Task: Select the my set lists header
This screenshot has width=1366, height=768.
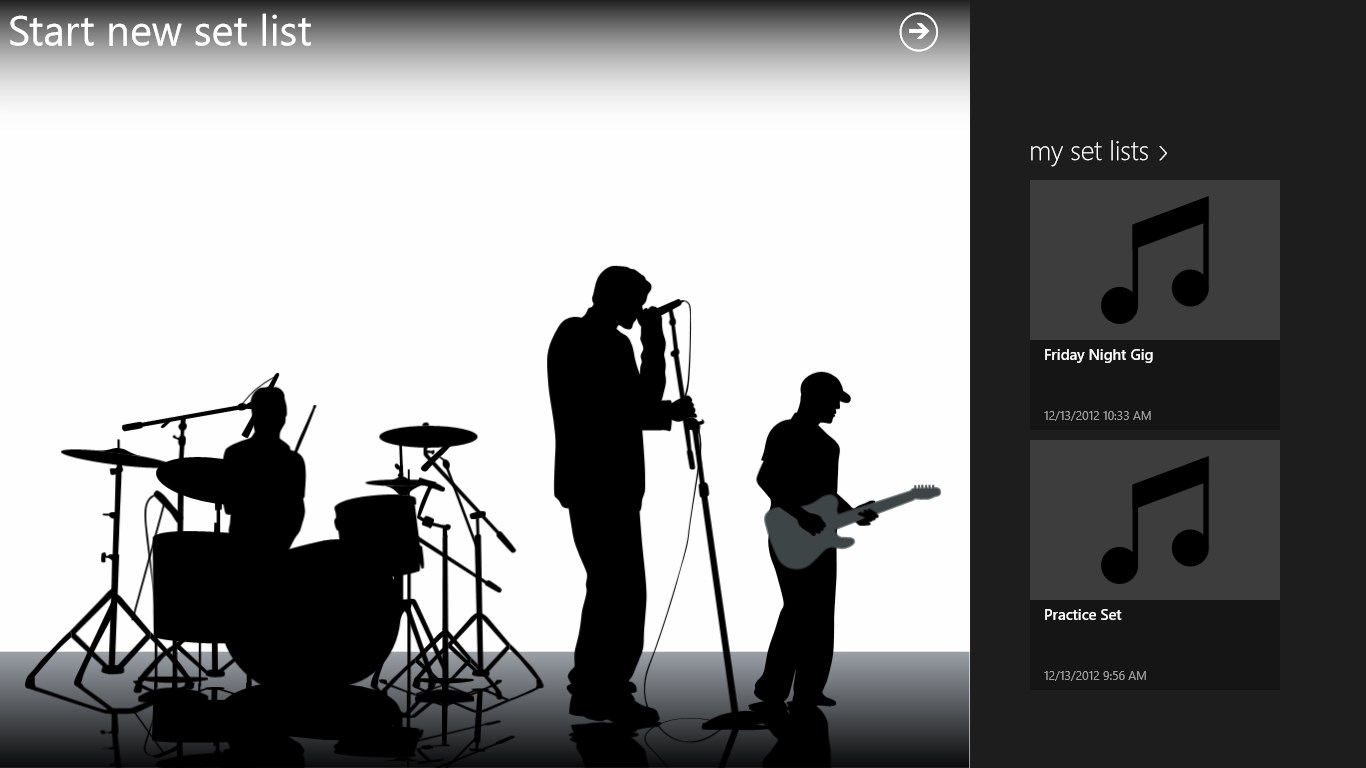Action: pos(1088,151)
